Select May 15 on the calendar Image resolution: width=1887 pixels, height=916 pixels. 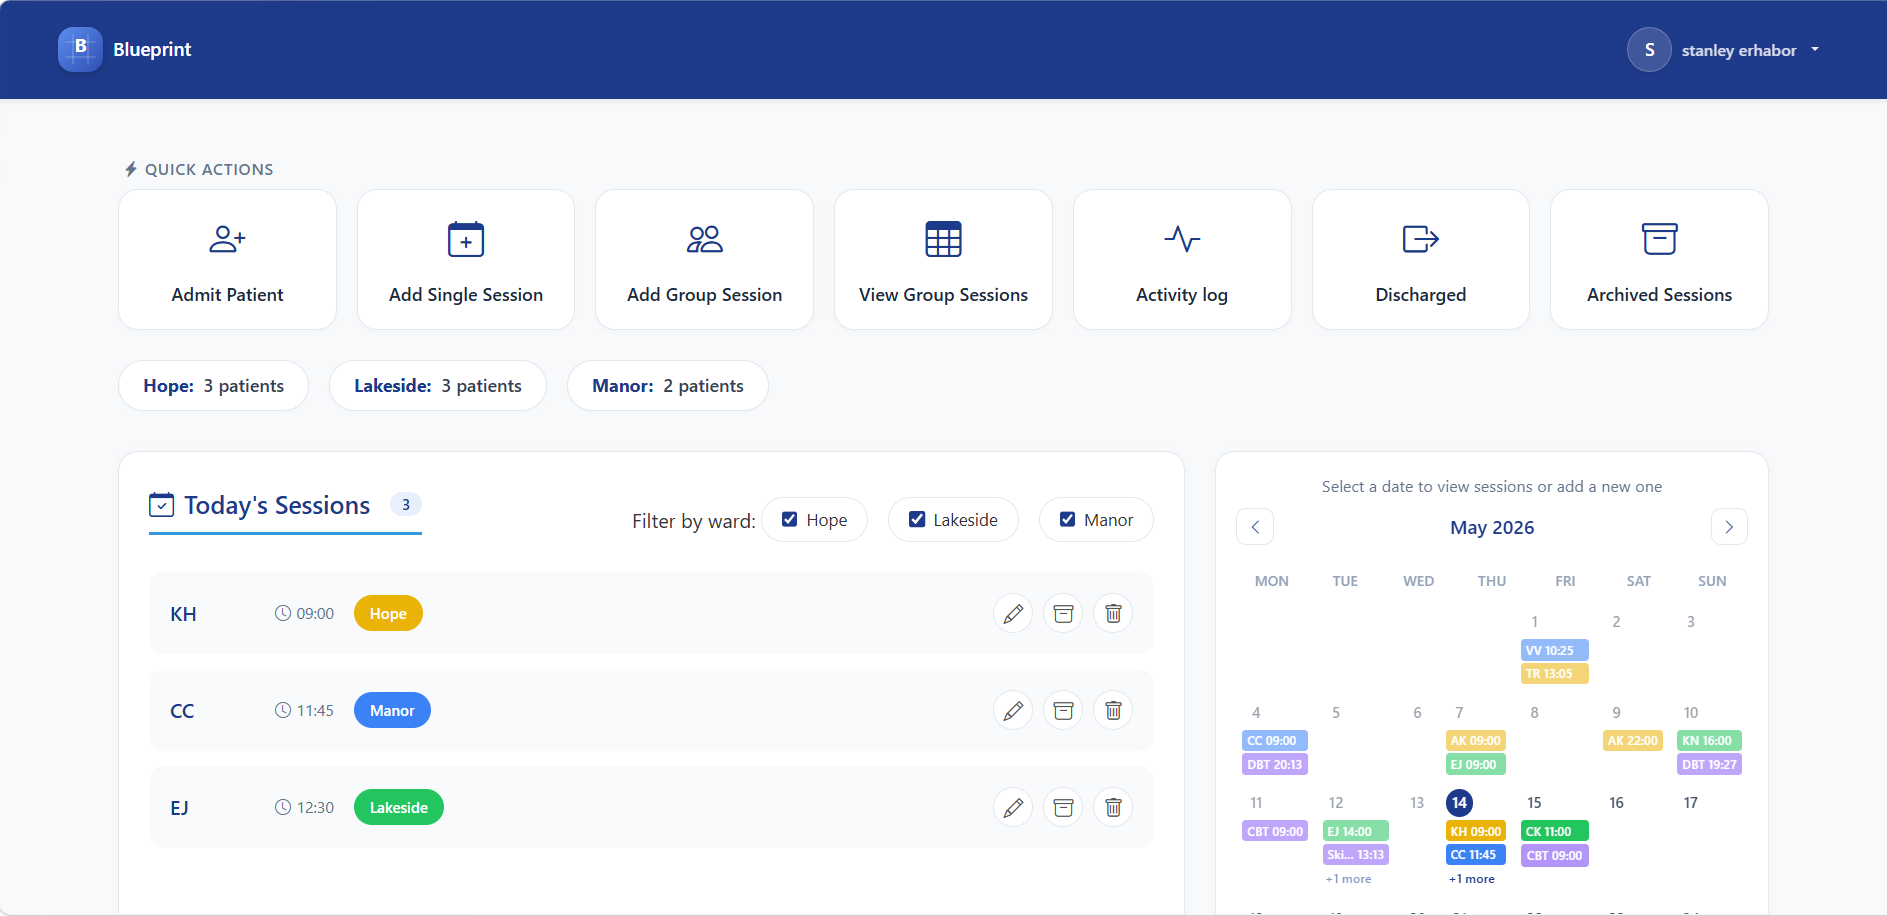click(x=1534, y=803)
